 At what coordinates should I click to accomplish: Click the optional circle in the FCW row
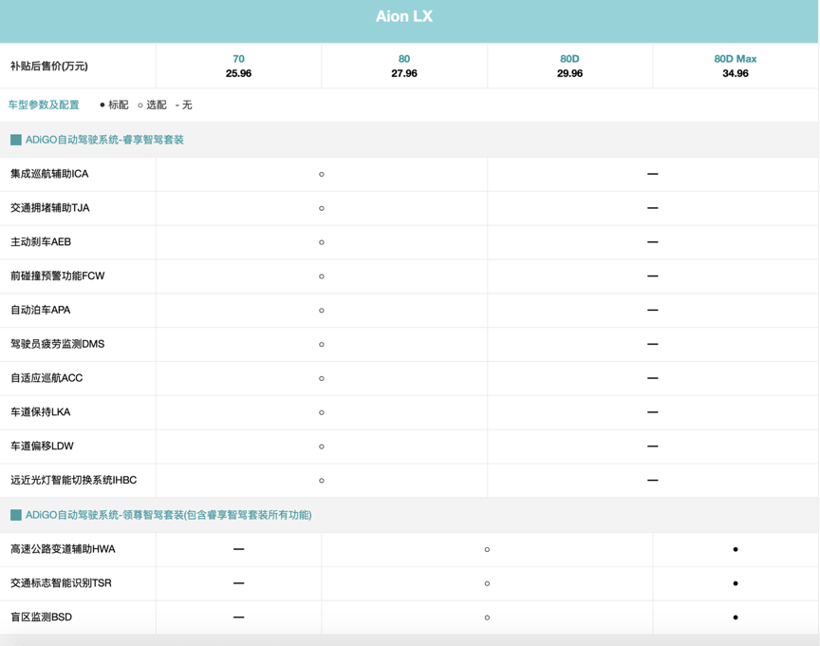322,276
